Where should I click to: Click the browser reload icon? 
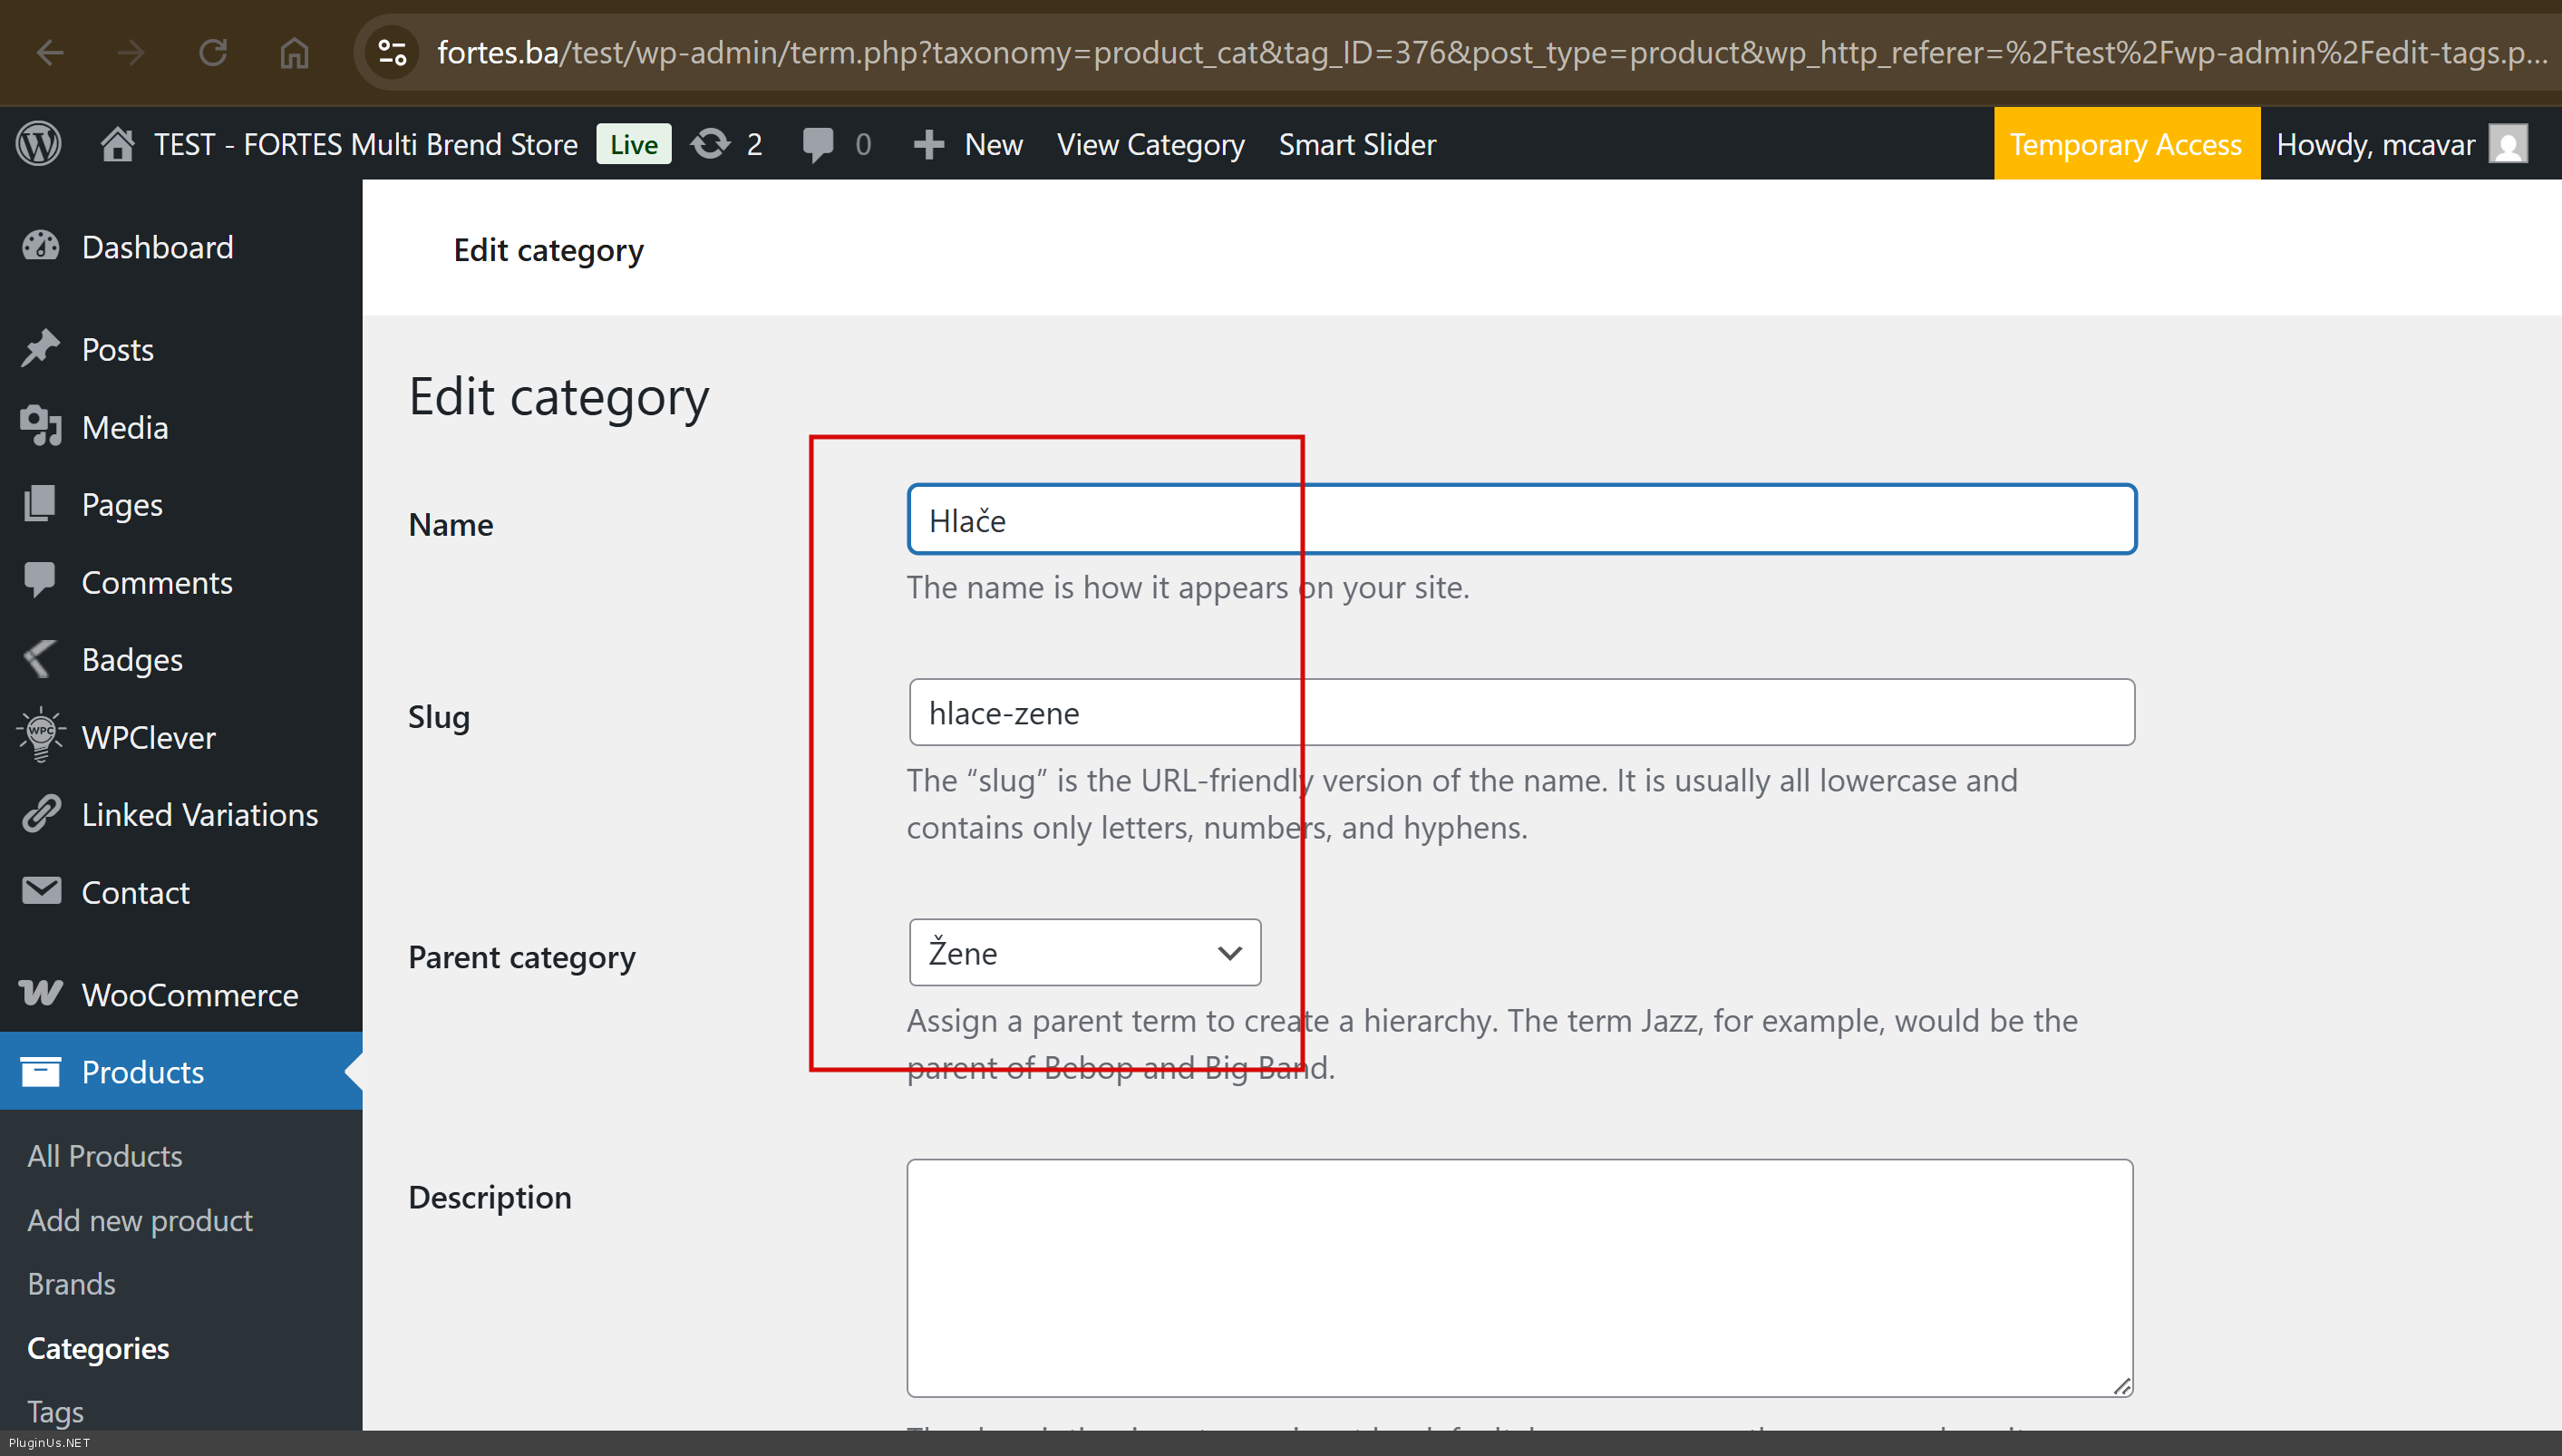pyautogui.click(x=212, y=52)
